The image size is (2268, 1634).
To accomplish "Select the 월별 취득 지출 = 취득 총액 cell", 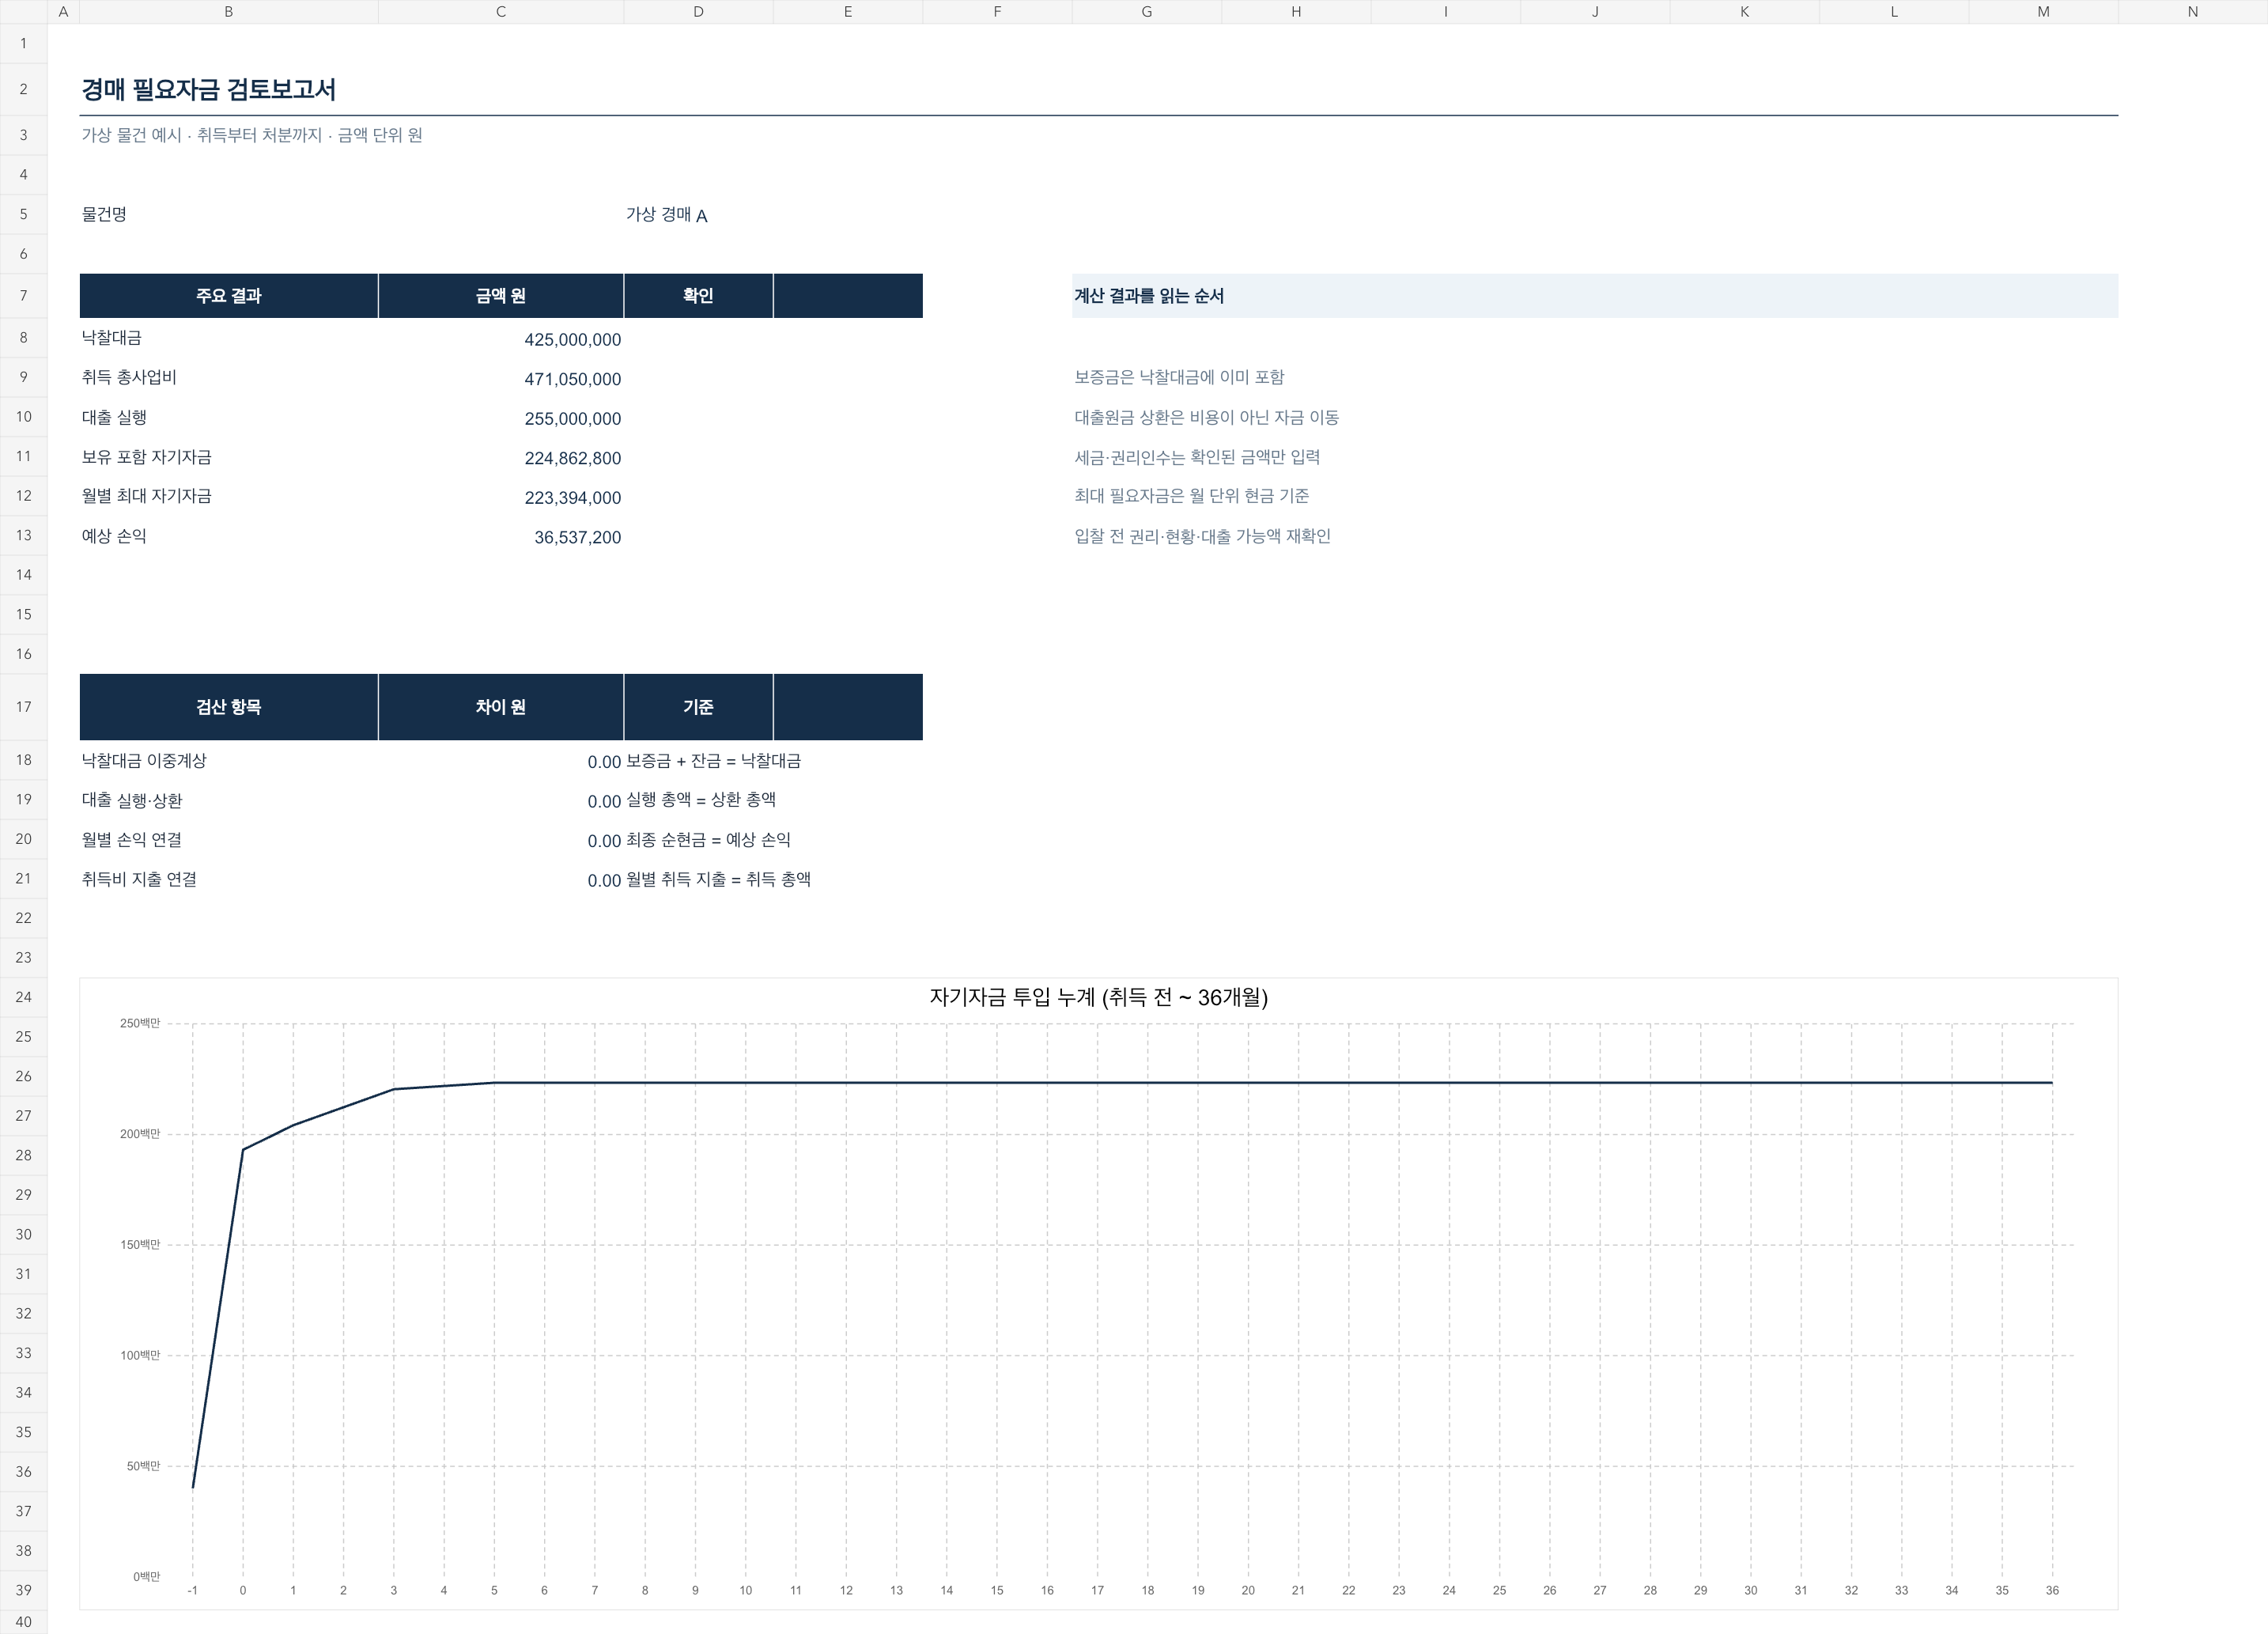I will point(718,879).
